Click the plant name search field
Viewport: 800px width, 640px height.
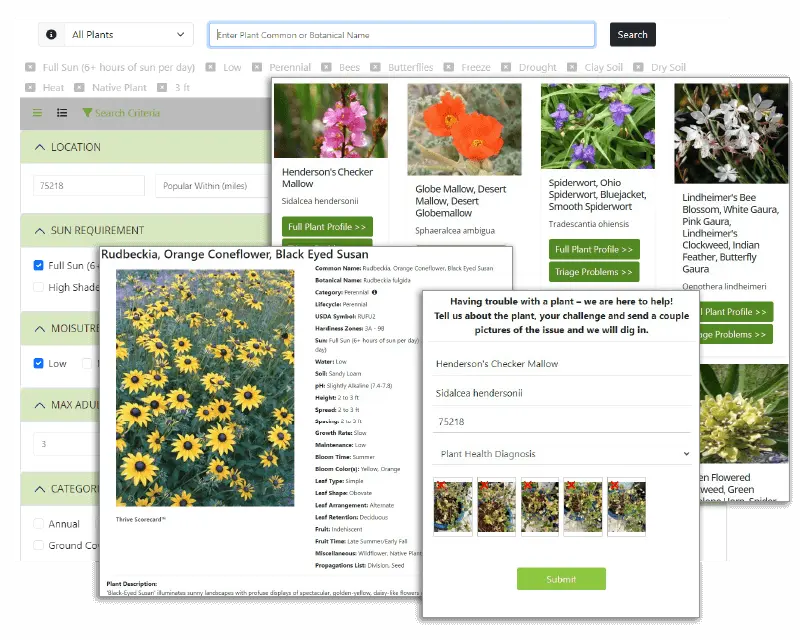pyautogui.click(x=402, y=35)
